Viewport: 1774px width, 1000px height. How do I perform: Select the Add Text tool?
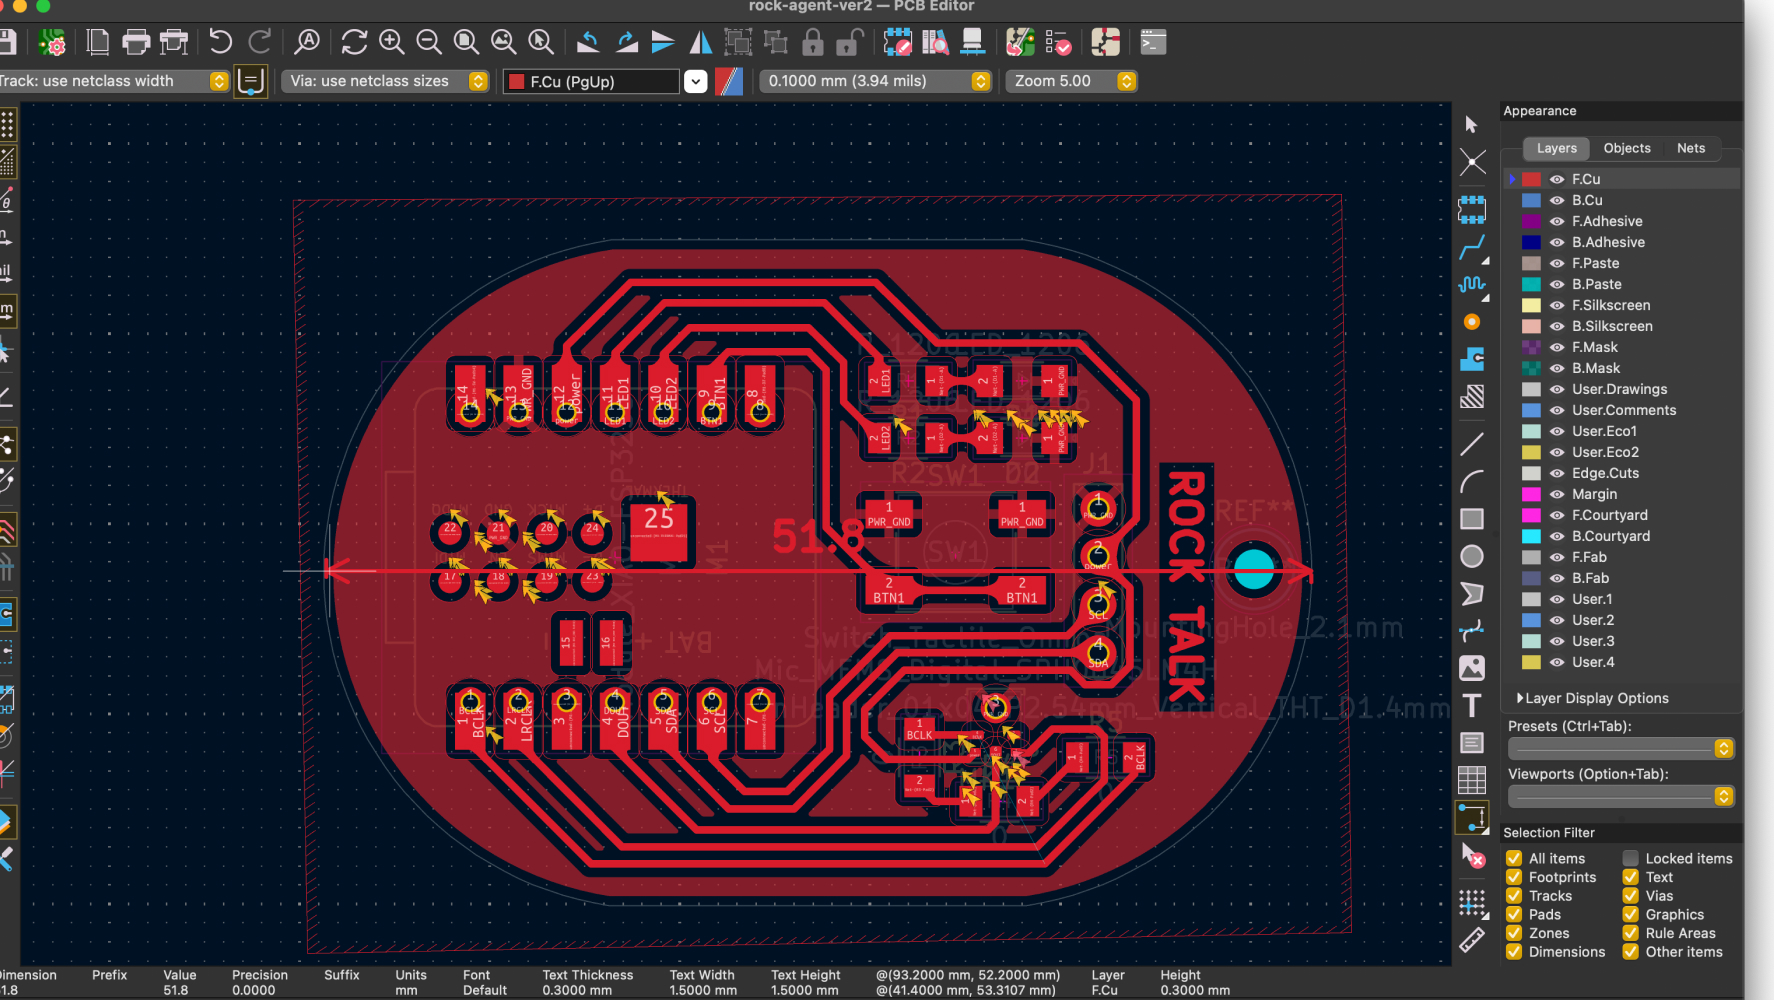click(x=1471, y=706)
